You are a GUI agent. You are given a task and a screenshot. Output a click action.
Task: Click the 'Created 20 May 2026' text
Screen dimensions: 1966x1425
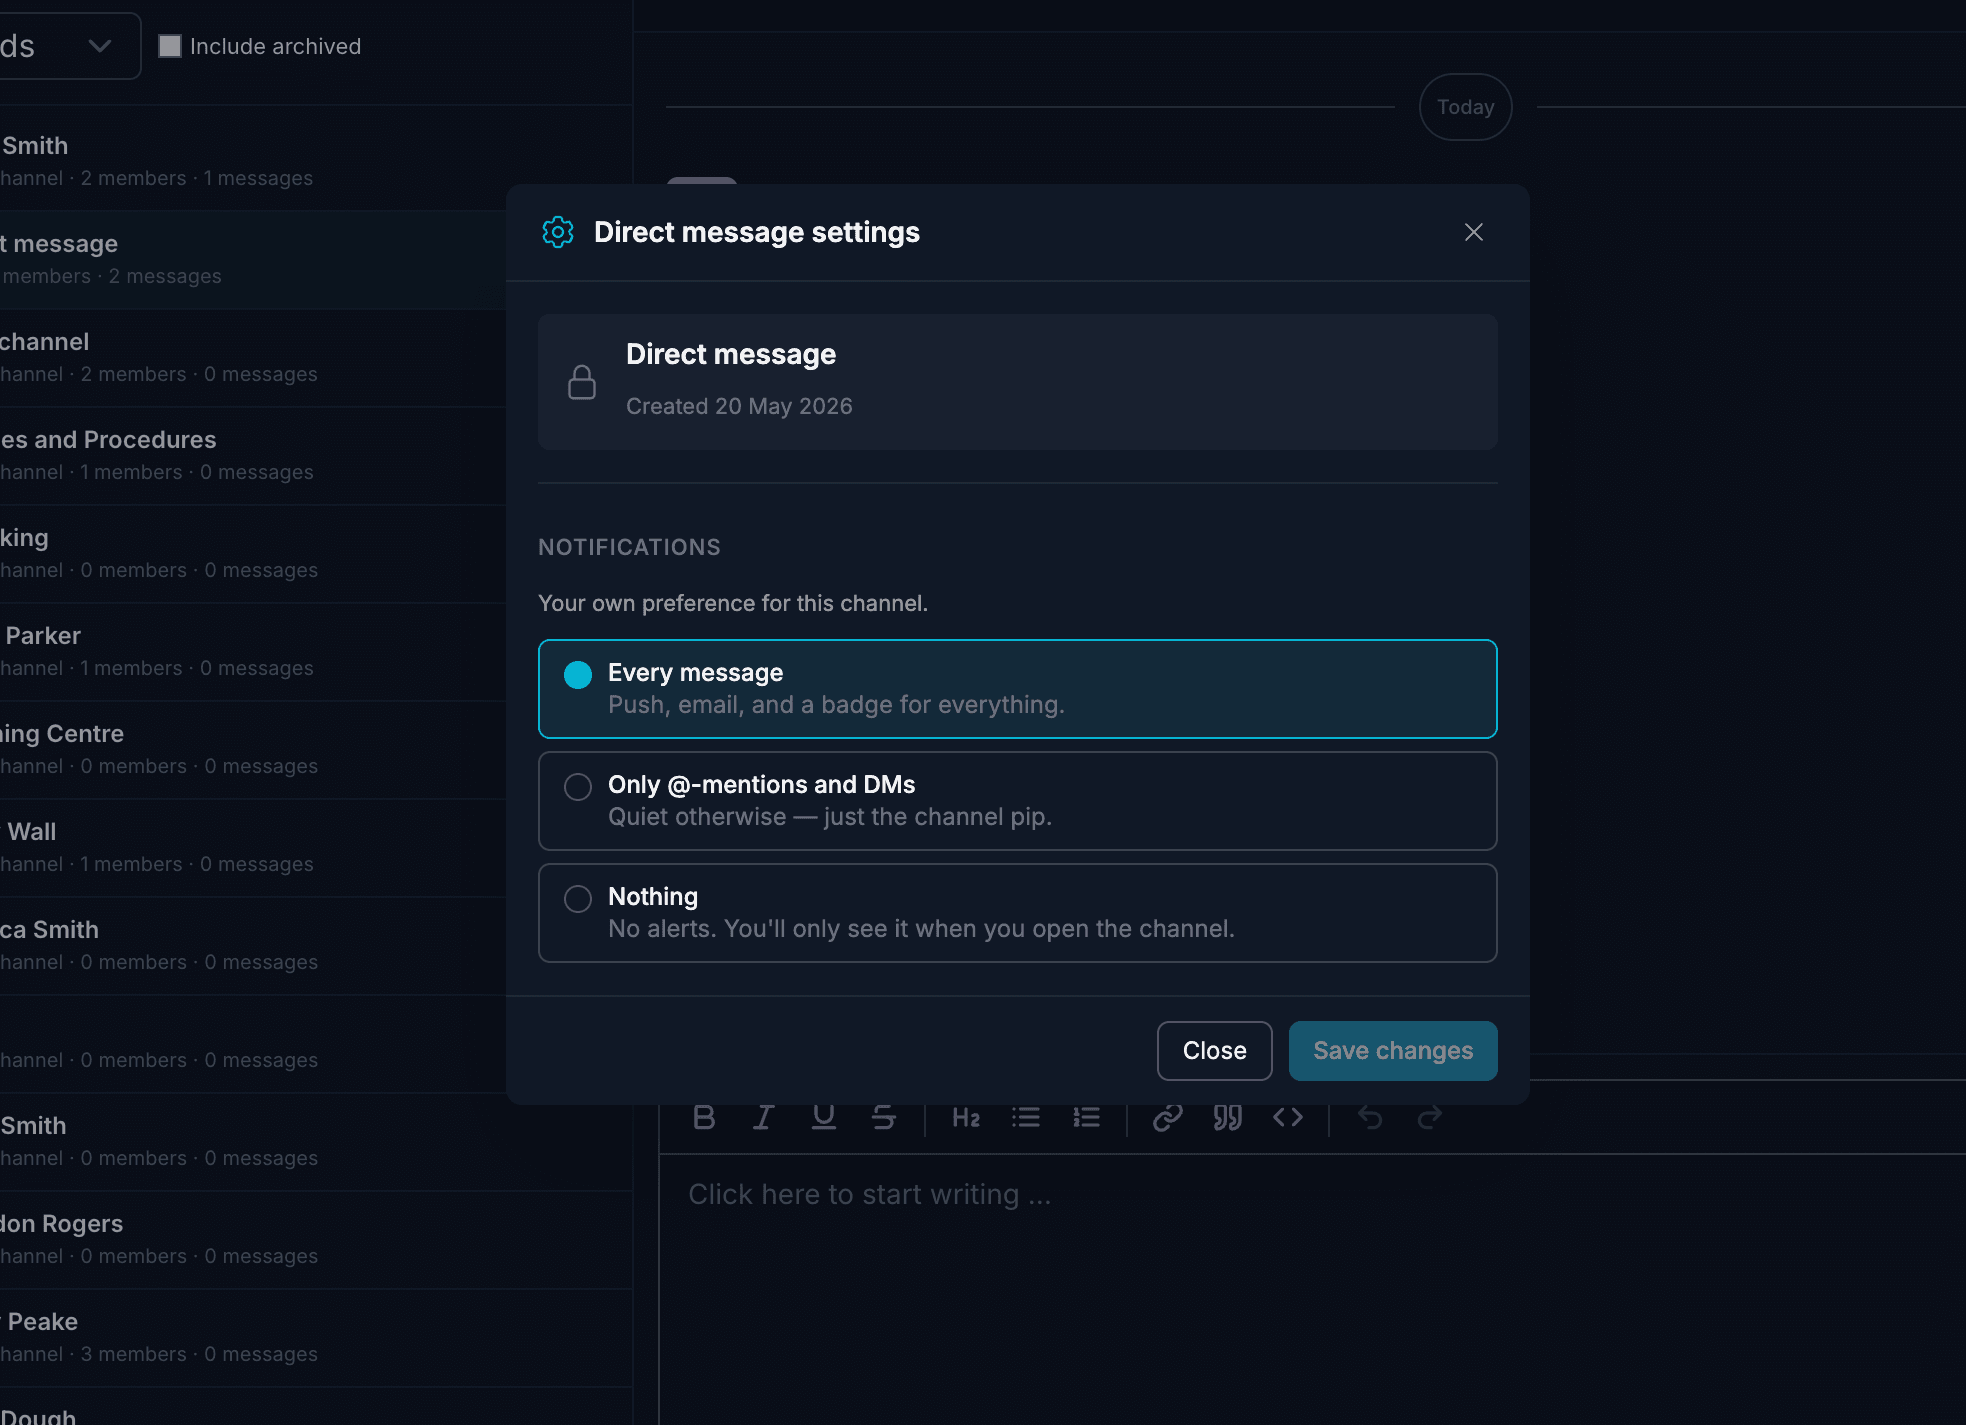(x=739, y=406)
